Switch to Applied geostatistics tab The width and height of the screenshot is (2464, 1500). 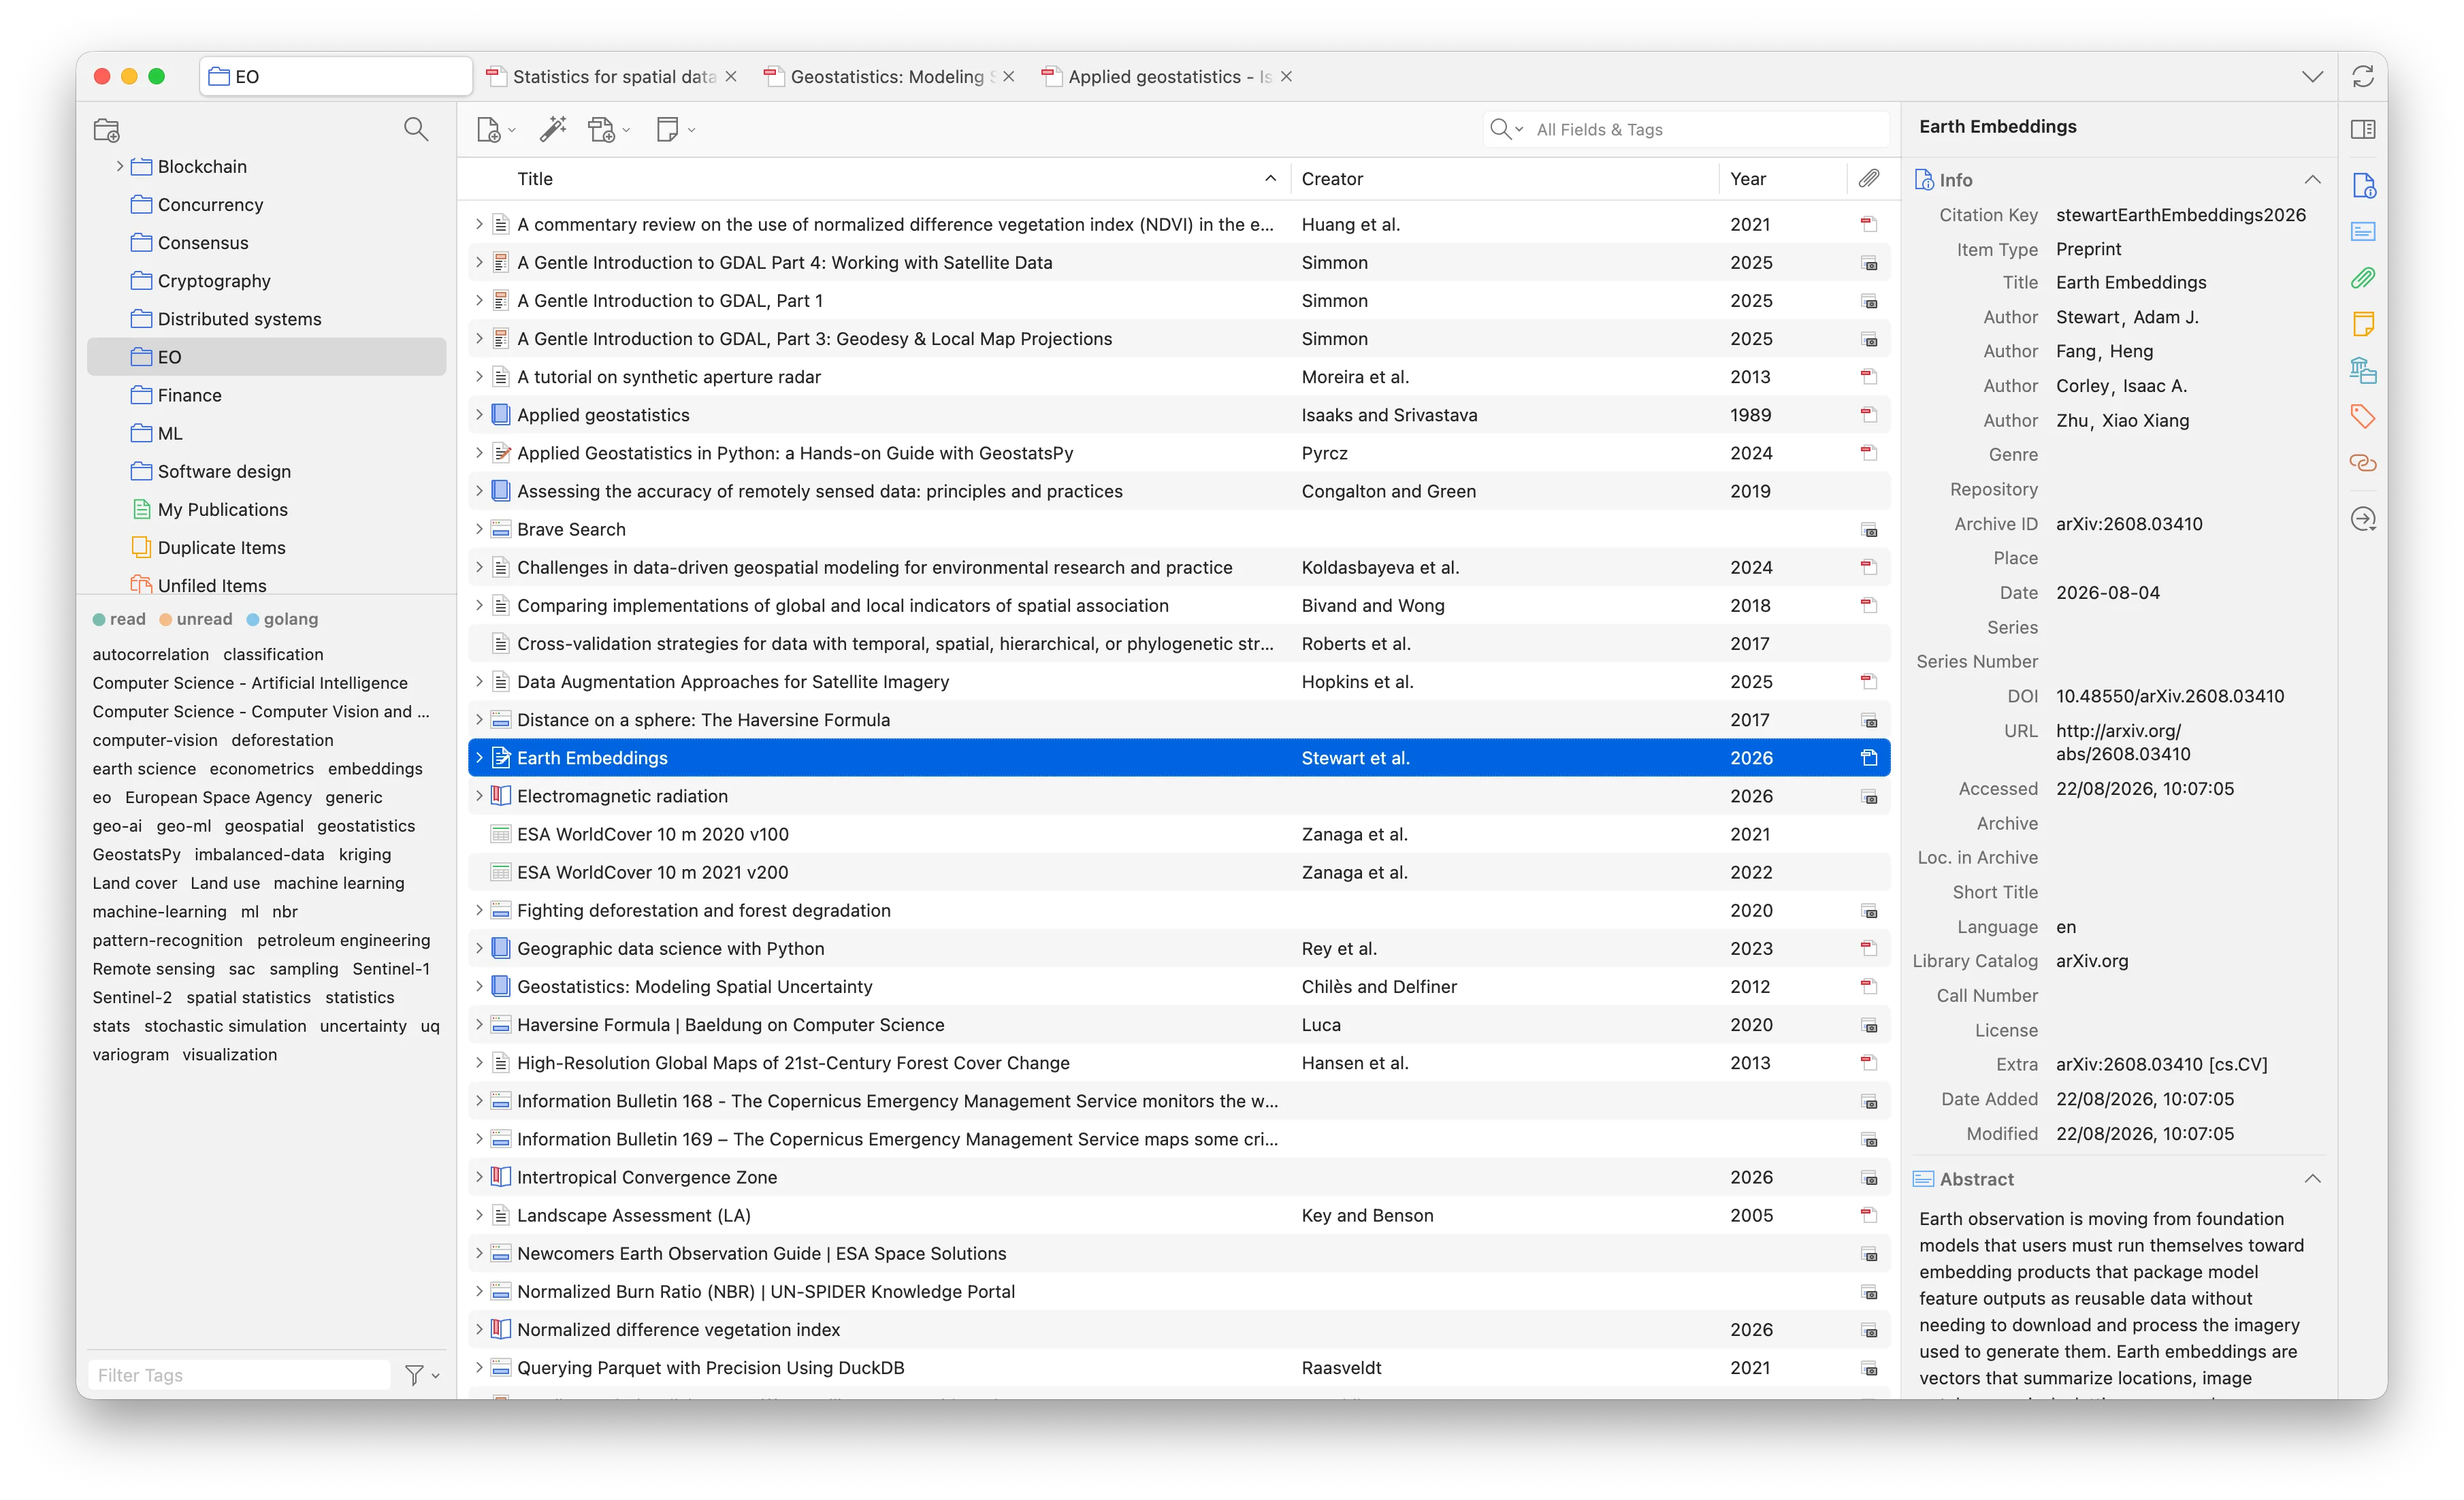coord(1169,77)
